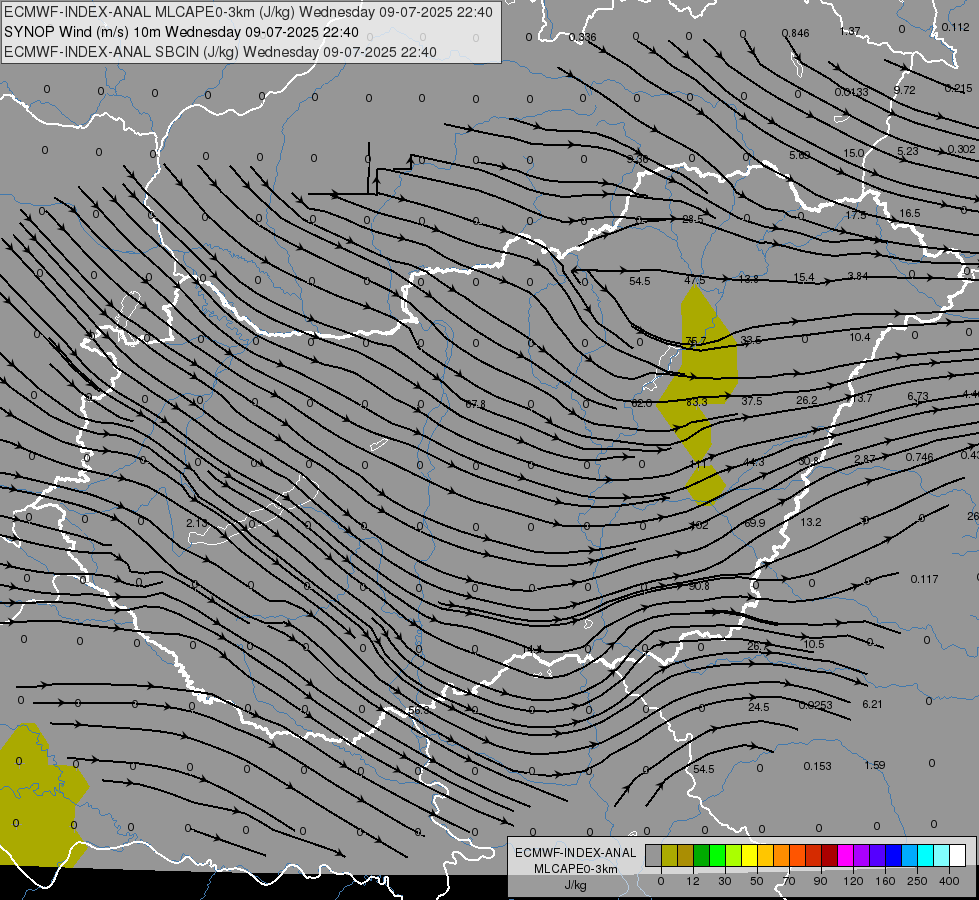The height and width of the screenshot is (900, 979).
Task: Click the MLCAPE0-3km label in legend box
Action: click(576, 869)
